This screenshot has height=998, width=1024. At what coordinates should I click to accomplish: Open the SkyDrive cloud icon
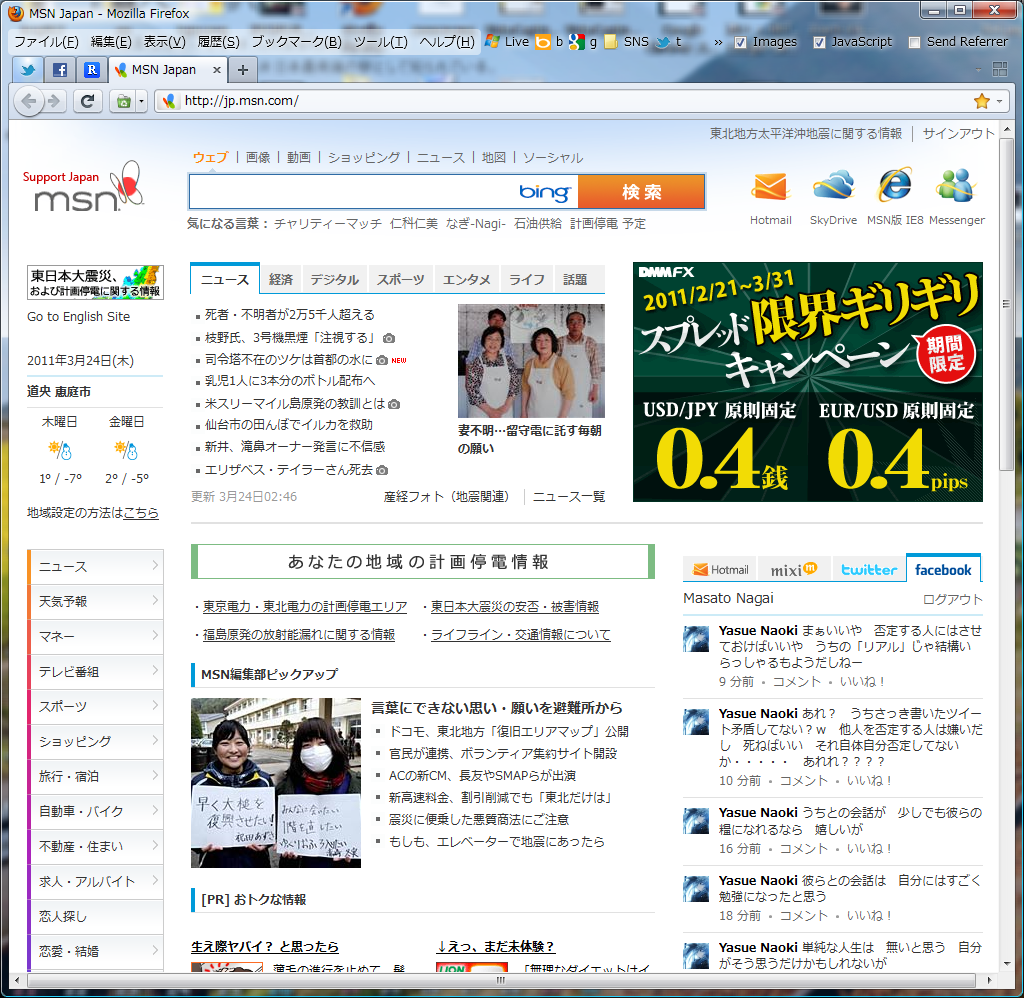coord(833,185)
